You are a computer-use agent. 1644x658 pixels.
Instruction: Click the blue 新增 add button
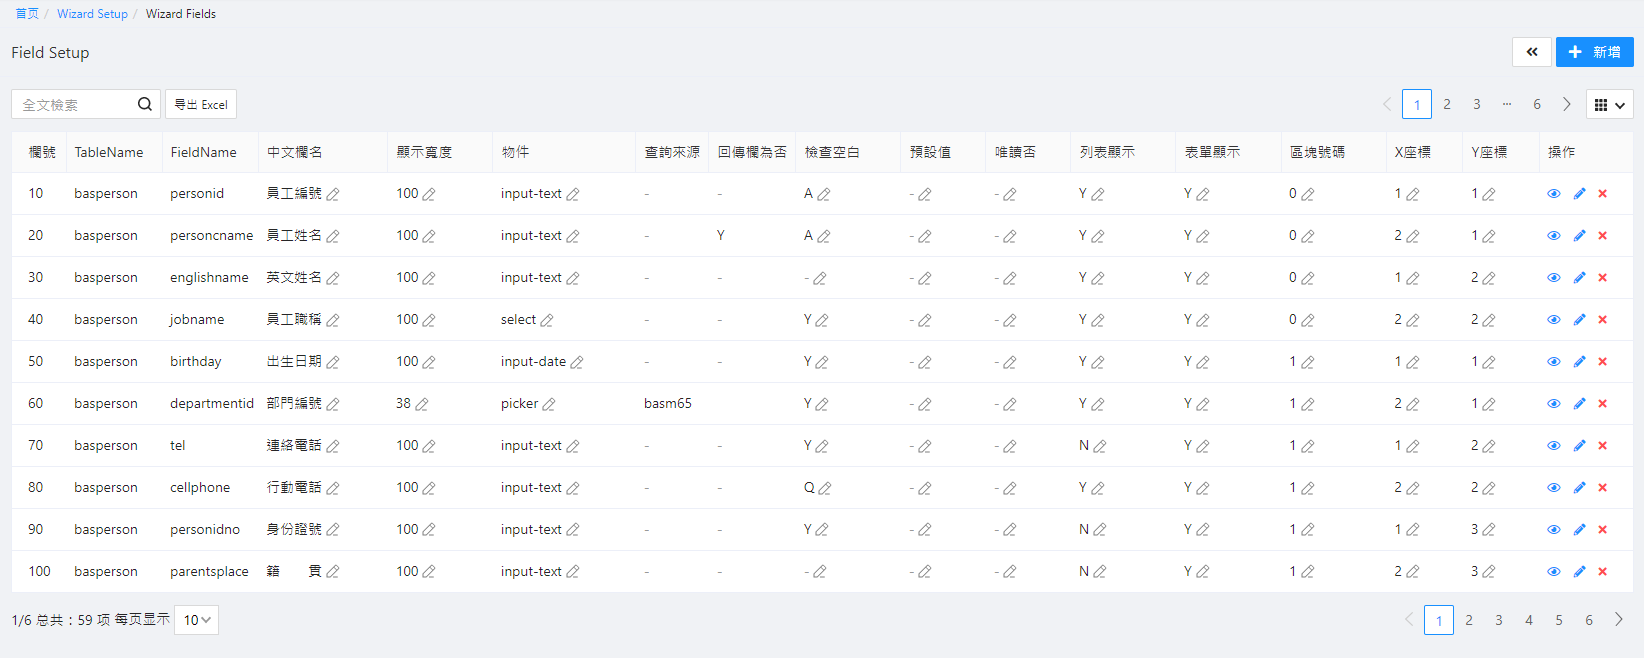point(1594,52)
